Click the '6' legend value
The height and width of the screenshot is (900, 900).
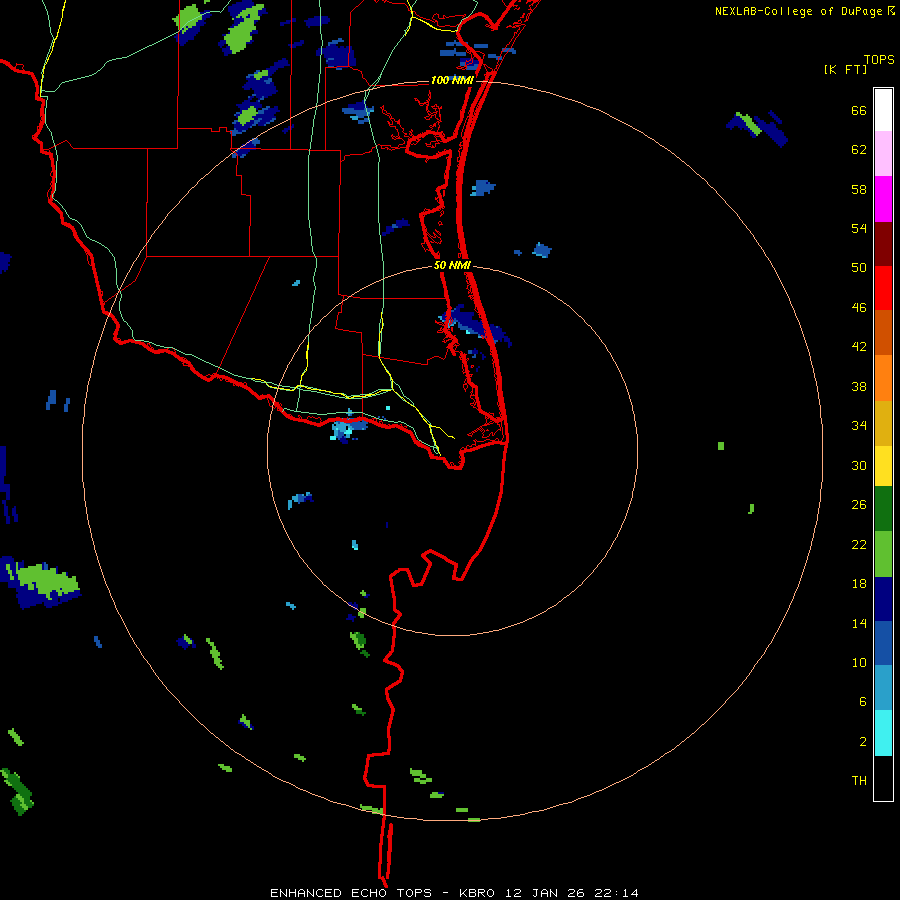point(863,701)
